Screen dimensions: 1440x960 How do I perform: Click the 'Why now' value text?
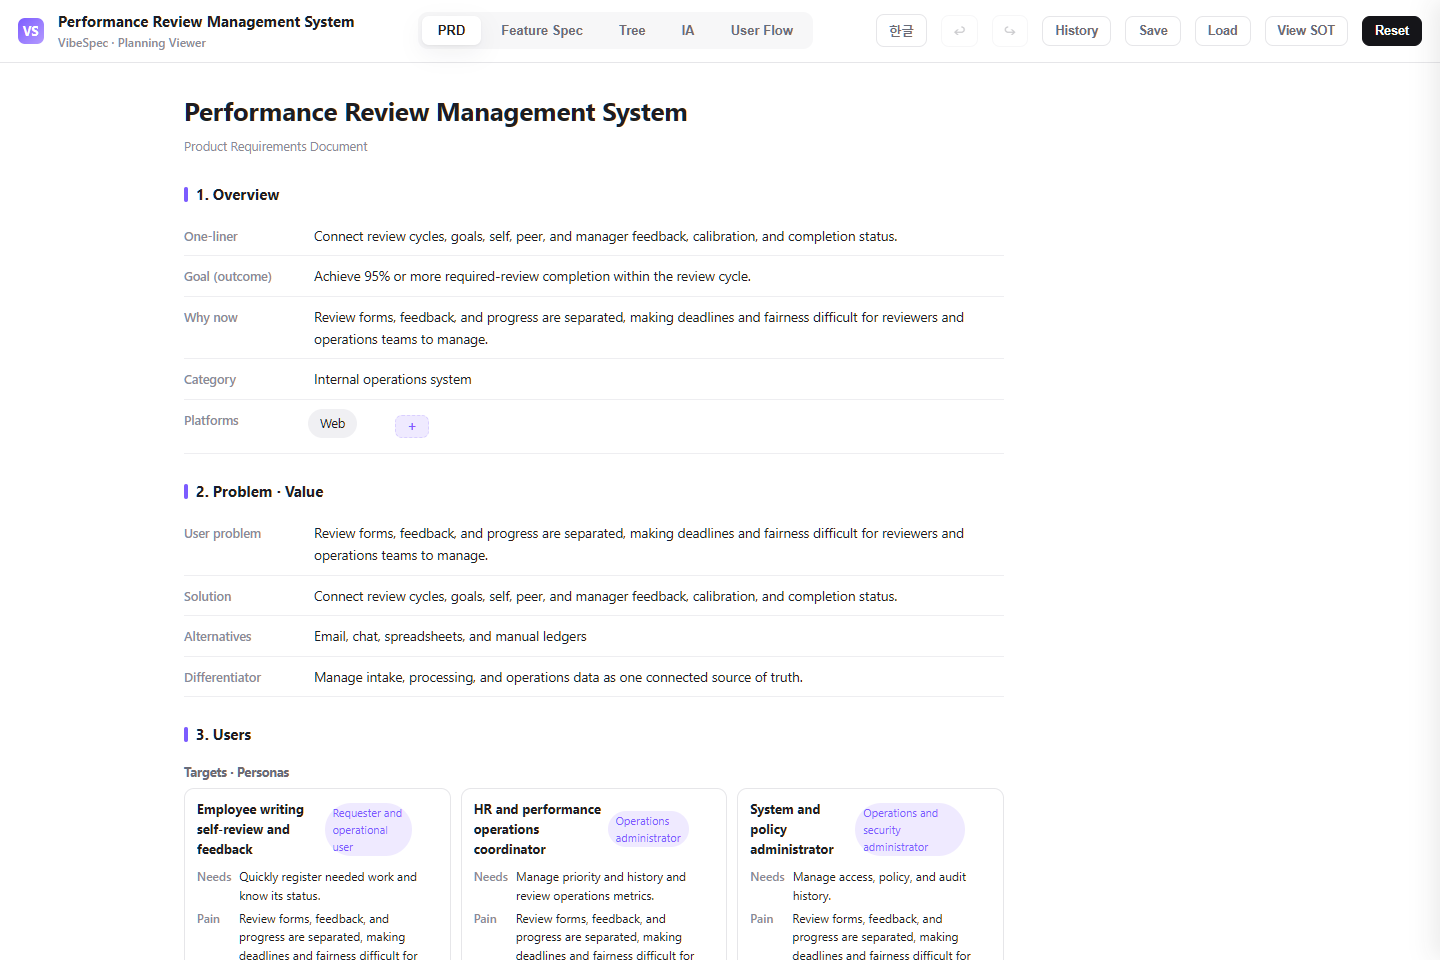(x=639, y=328)
